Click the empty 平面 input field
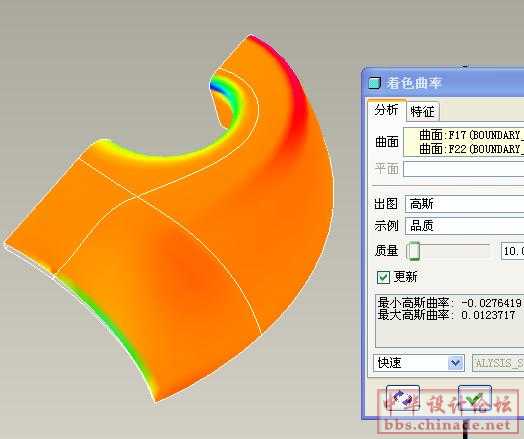This screenshot has width=524, height=439. click(464, 169)
